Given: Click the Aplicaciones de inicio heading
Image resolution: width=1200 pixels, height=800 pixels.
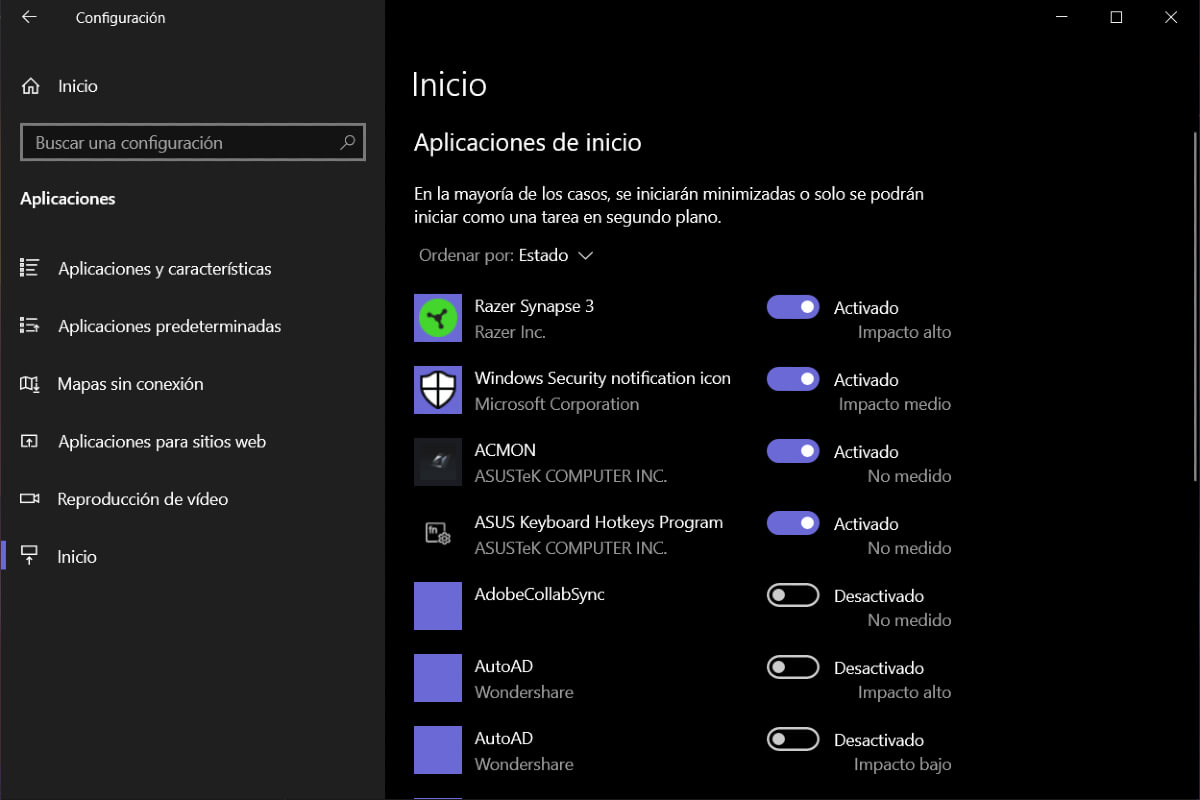Looking at the screenshot, I should pyautogui.click(x=528, y=143).
